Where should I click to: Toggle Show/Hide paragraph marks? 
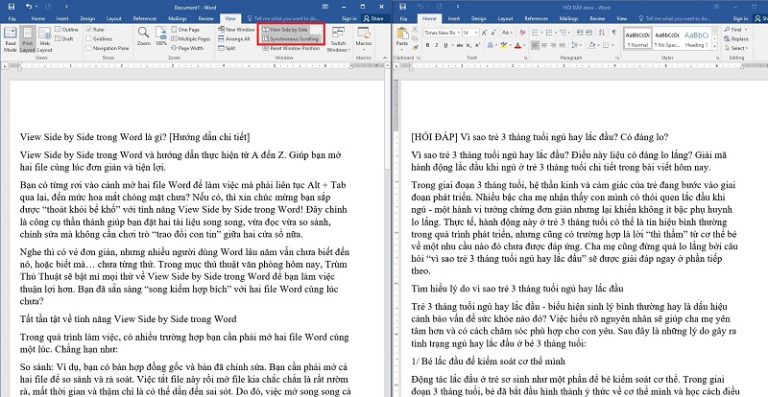tap(614, 33)
